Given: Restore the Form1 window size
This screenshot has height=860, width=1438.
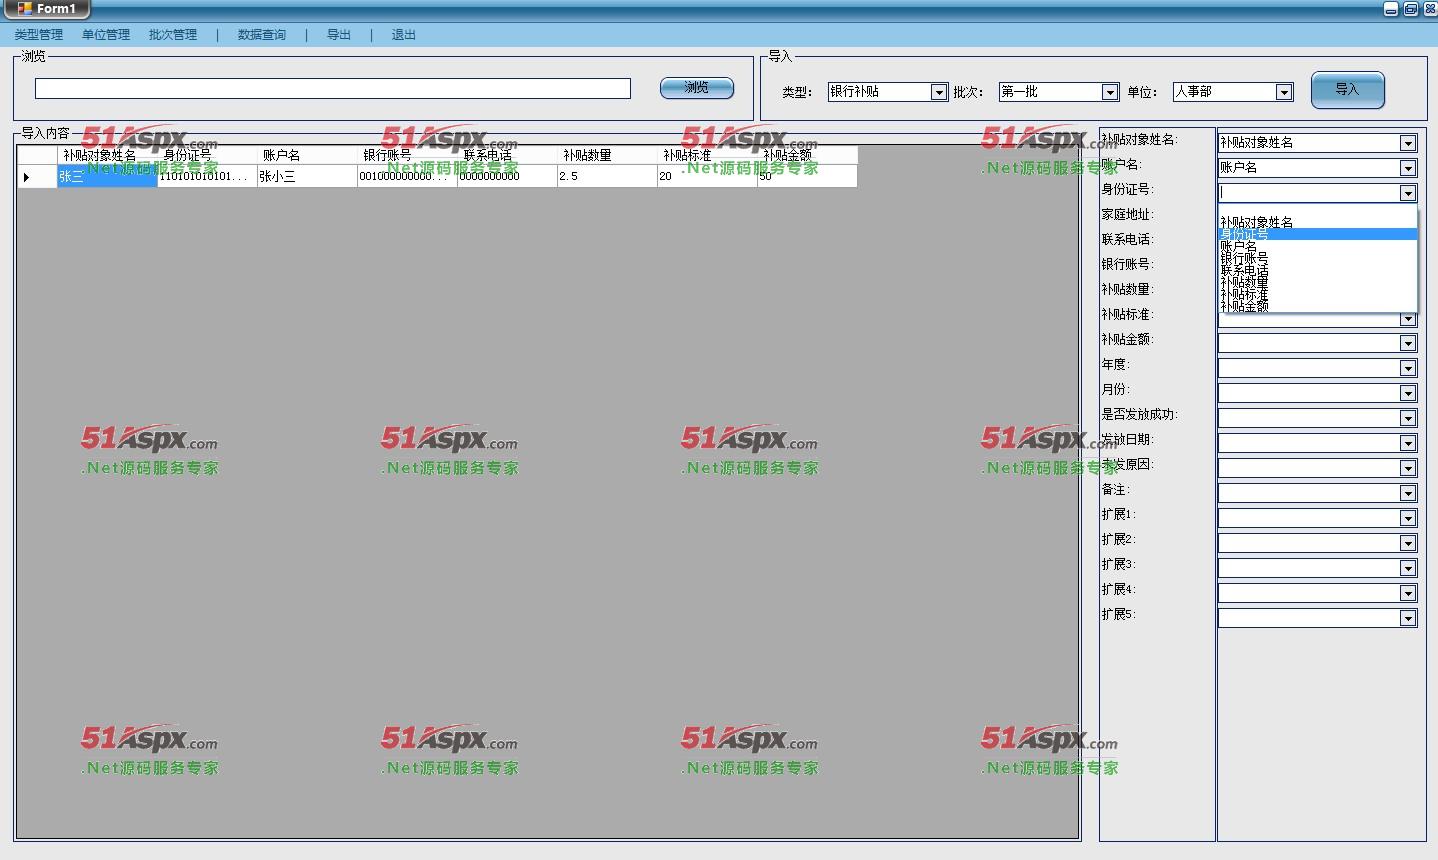Looking at the screenshot, I should coord(1410,9).
